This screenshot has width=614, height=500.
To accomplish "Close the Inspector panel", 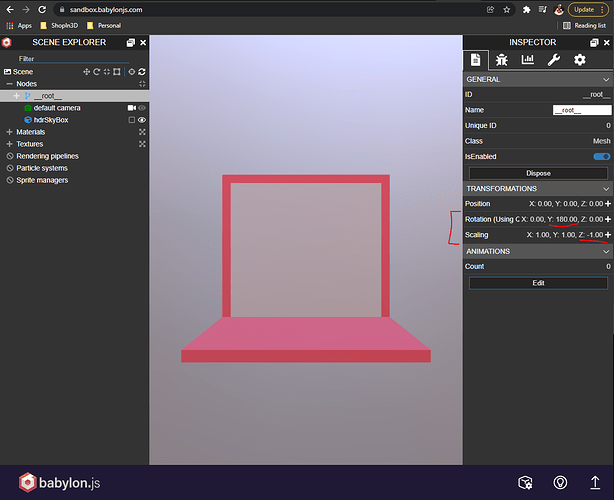I will 607,43.
